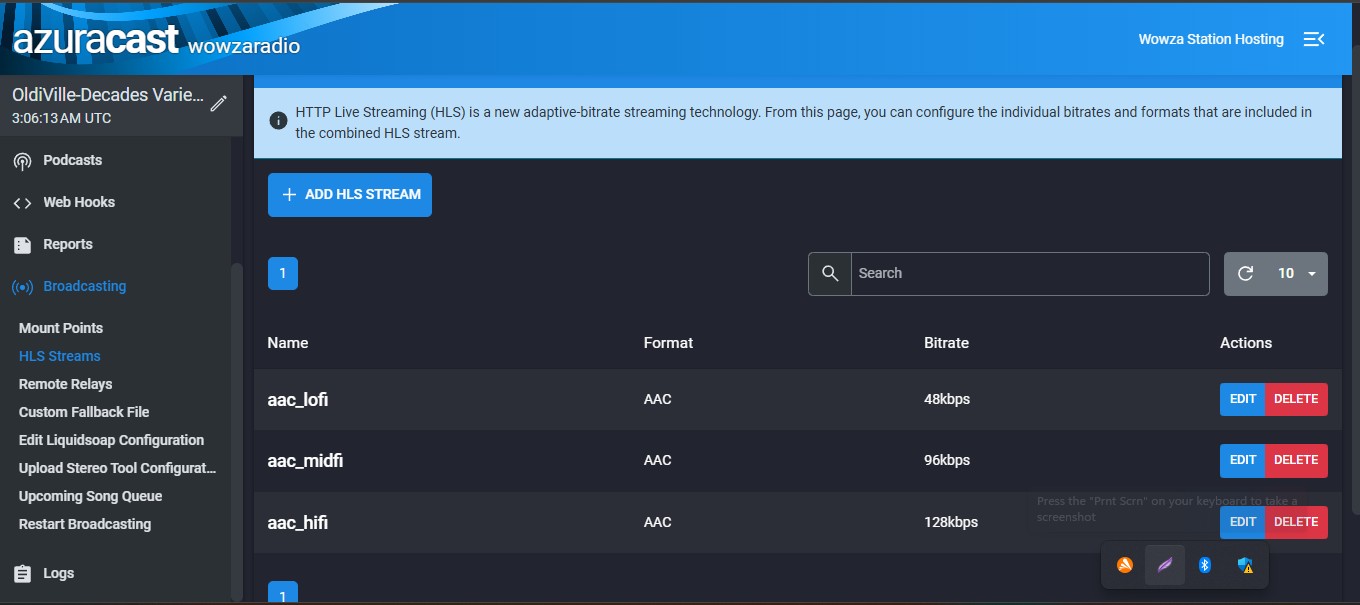Click the ADD HLS STREAM button
The height and width of the screenshot is (605, 1360).
coord(349,195)
